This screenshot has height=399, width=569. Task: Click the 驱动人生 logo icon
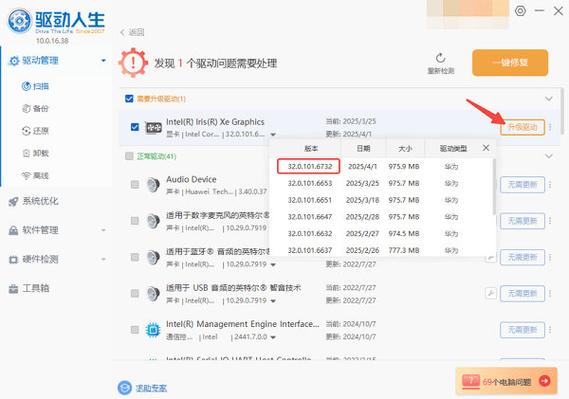tap(20, 21)
